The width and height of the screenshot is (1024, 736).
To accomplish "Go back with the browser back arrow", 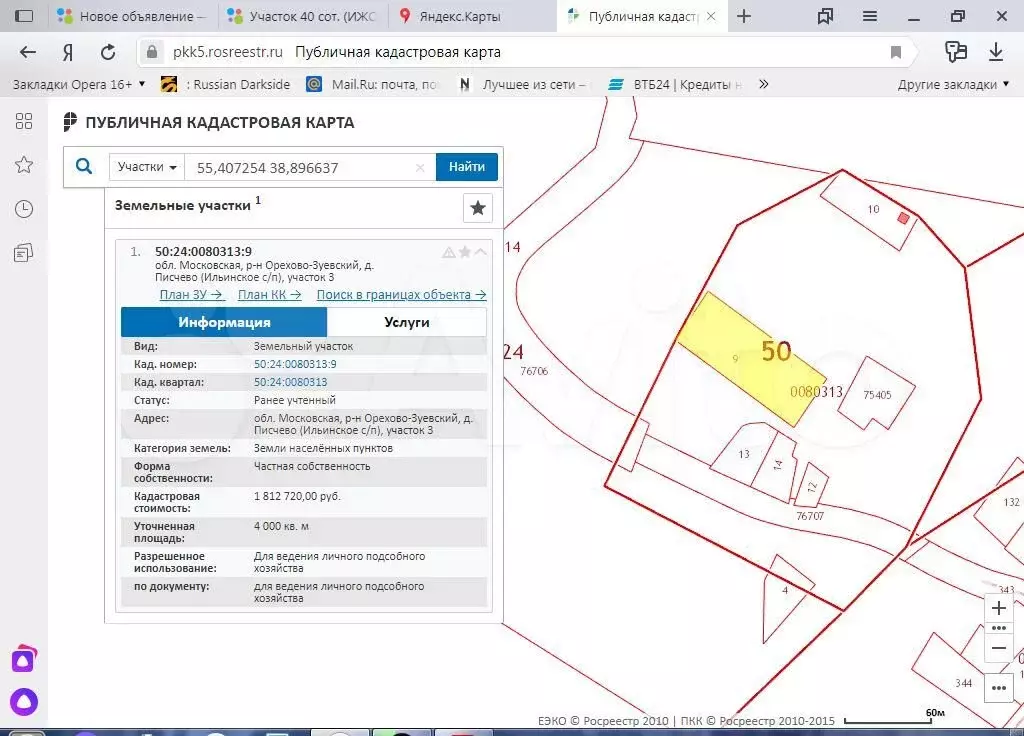I will [x=27, y=52].
